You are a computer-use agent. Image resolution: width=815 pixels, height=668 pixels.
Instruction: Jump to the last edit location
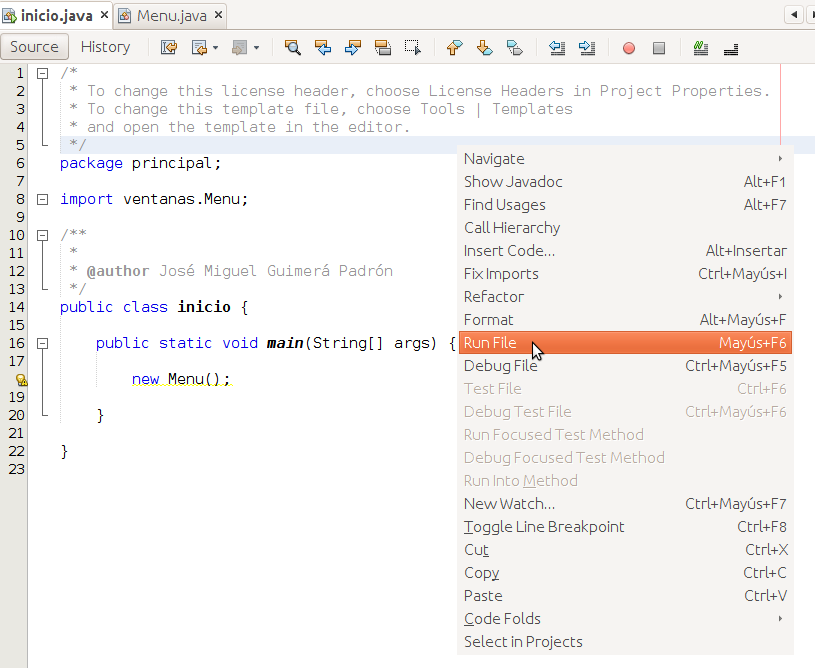pos(168,47)
